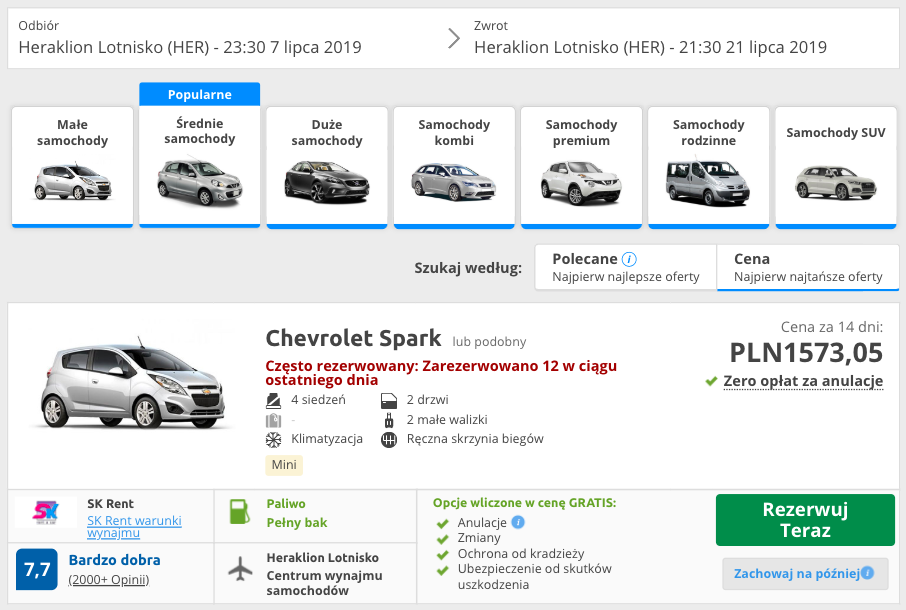Click the checkmark next to Ochrona od kradzieży
The image size is (906, 610).
click(443, 555)
